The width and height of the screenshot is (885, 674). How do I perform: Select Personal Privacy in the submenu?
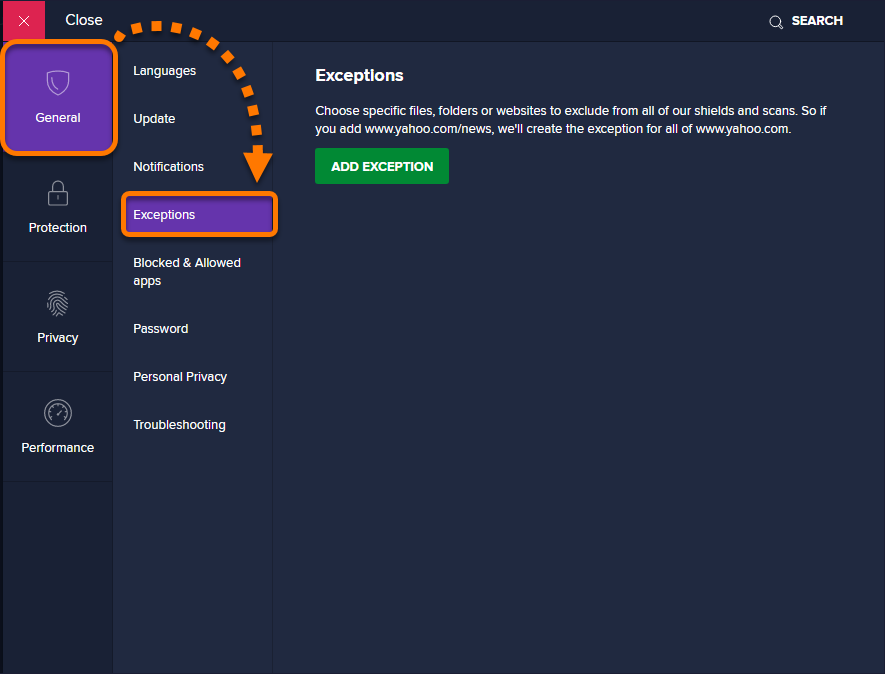[x=180, y=377]
